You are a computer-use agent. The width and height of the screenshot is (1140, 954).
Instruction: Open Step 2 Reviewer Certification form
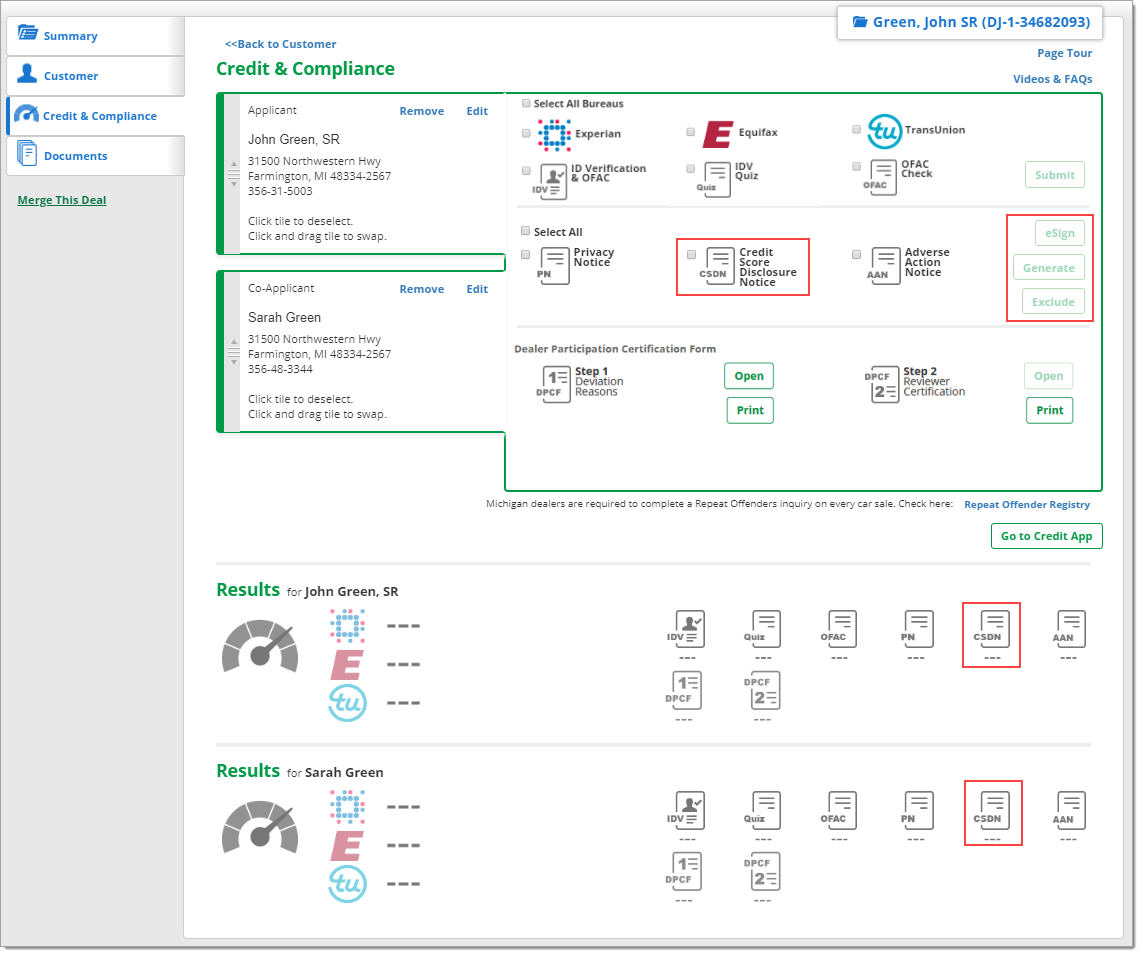(x=1048, y=376)
